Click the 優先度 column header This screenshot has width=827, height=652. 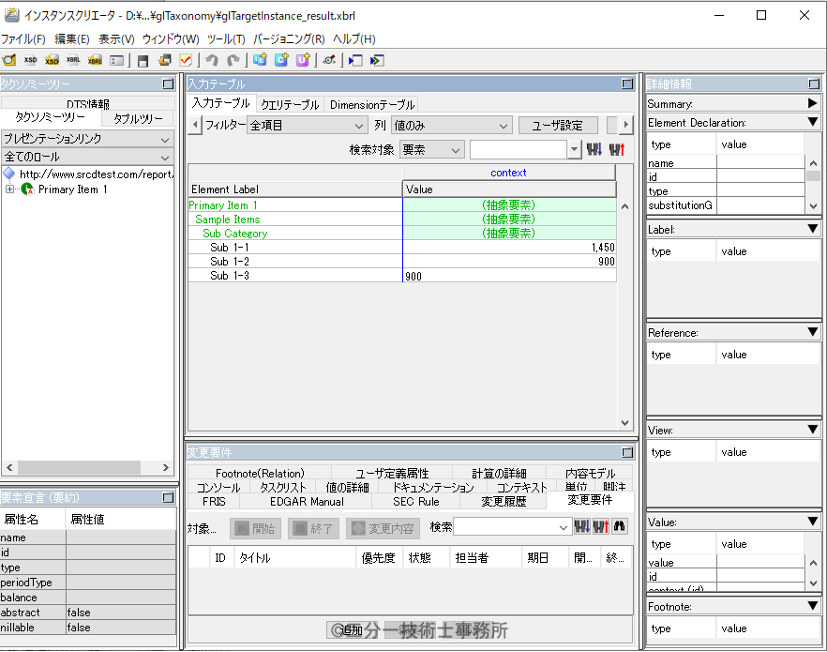(378, 558)
